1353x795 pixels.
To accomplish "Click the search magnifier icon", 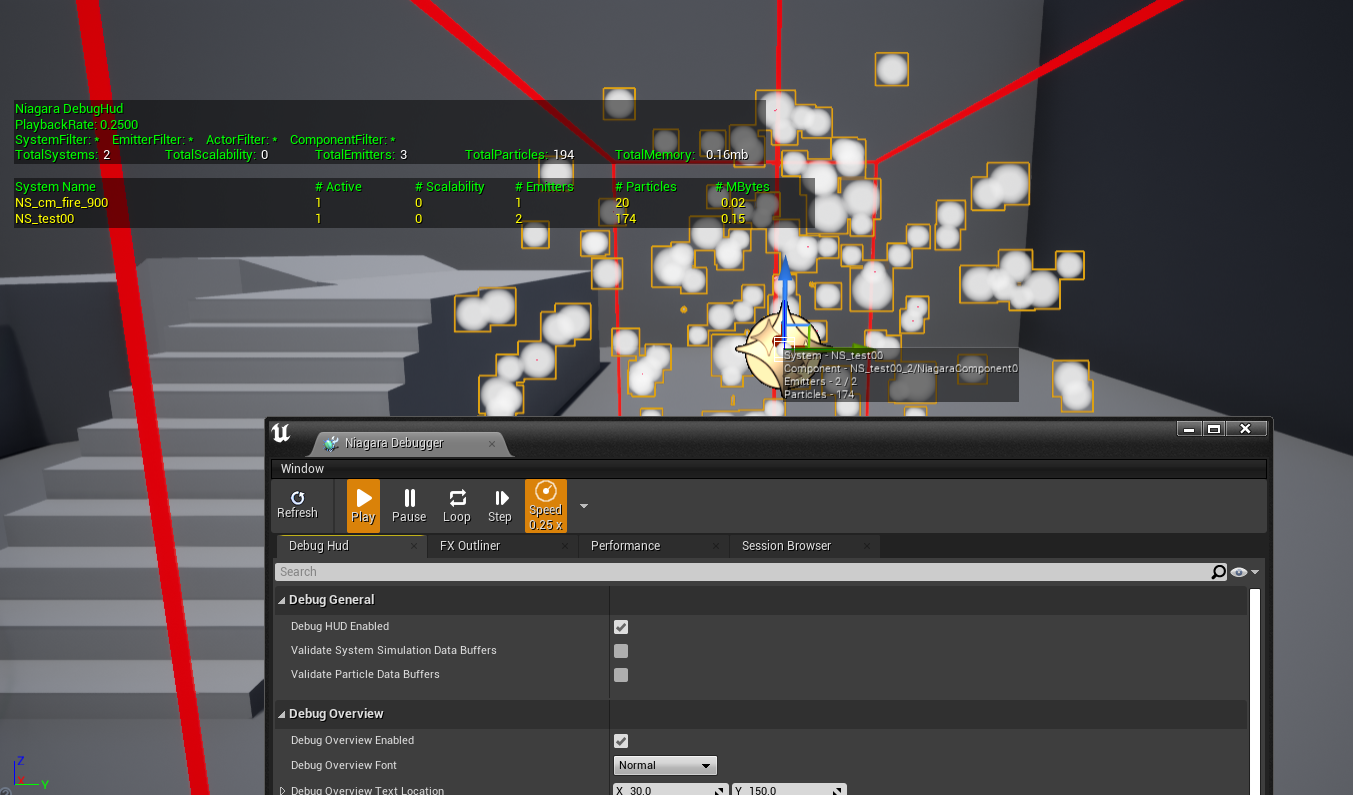I will pyautogui.click(x=1218, y=572).
